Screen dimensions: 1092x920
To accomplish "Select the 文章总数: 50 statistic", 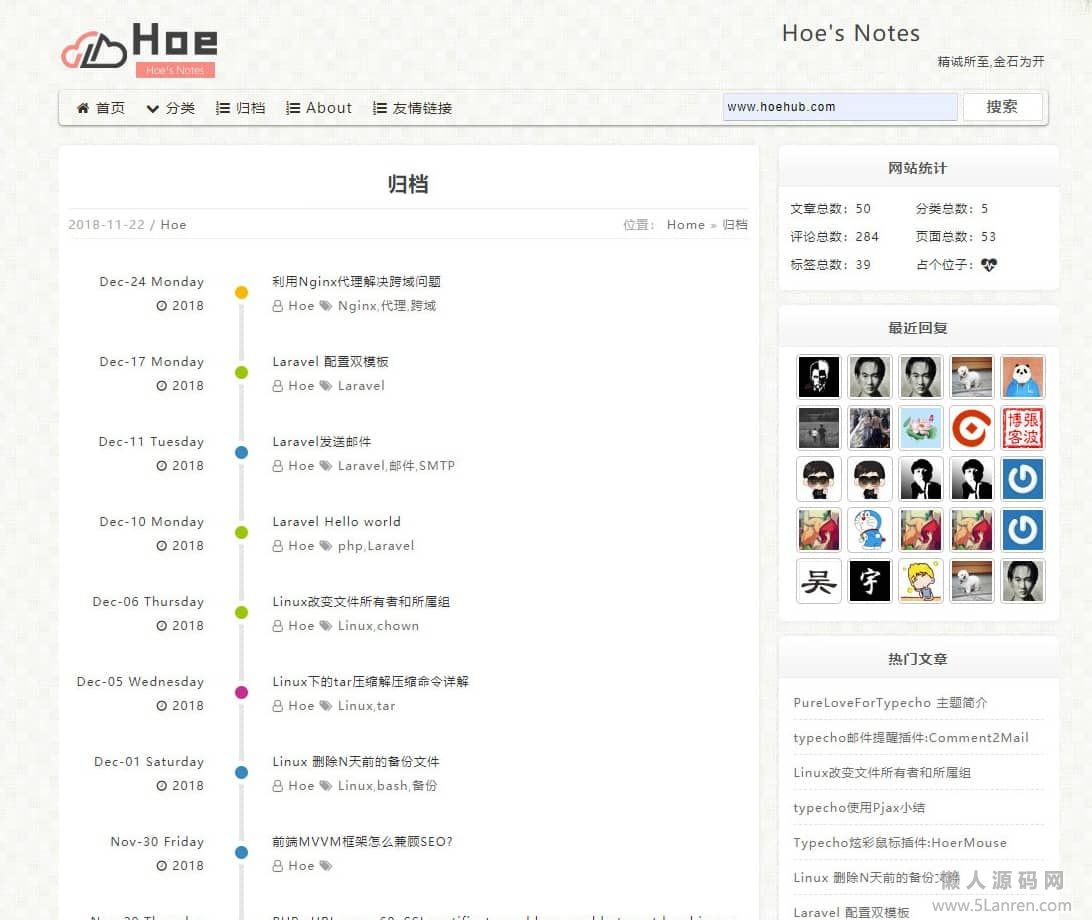I will 830,209.
